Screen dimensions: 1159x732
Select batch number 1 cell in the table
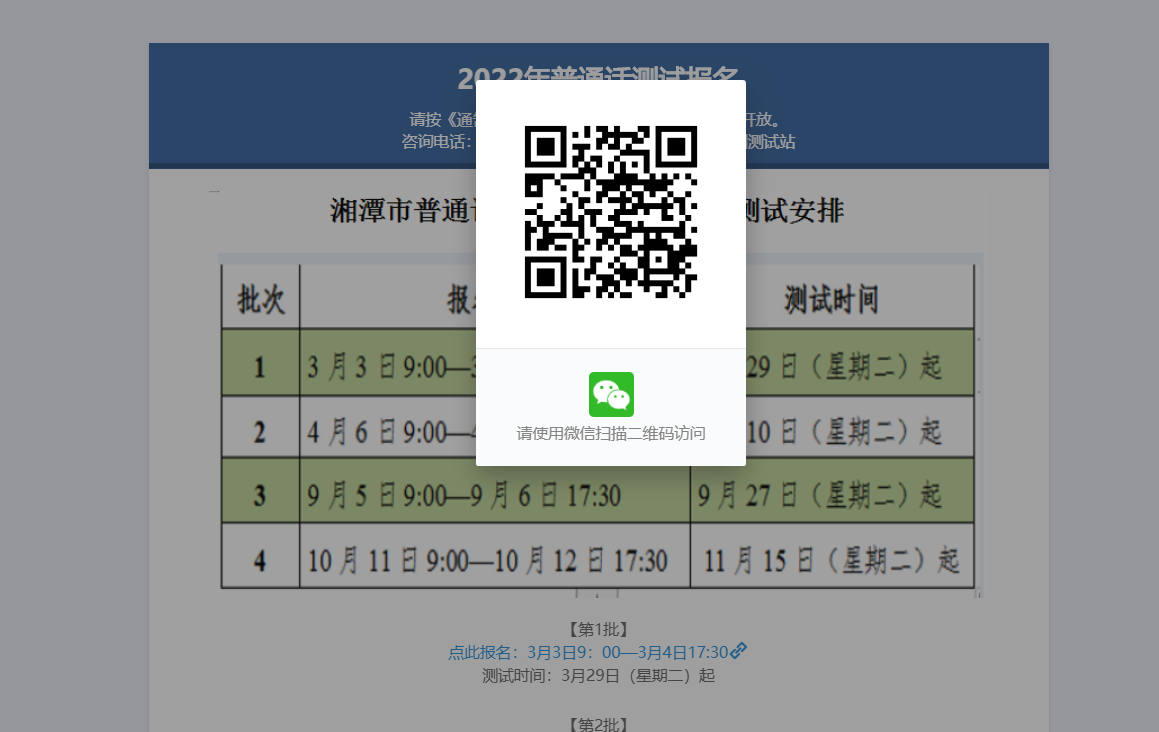point(261,363)
